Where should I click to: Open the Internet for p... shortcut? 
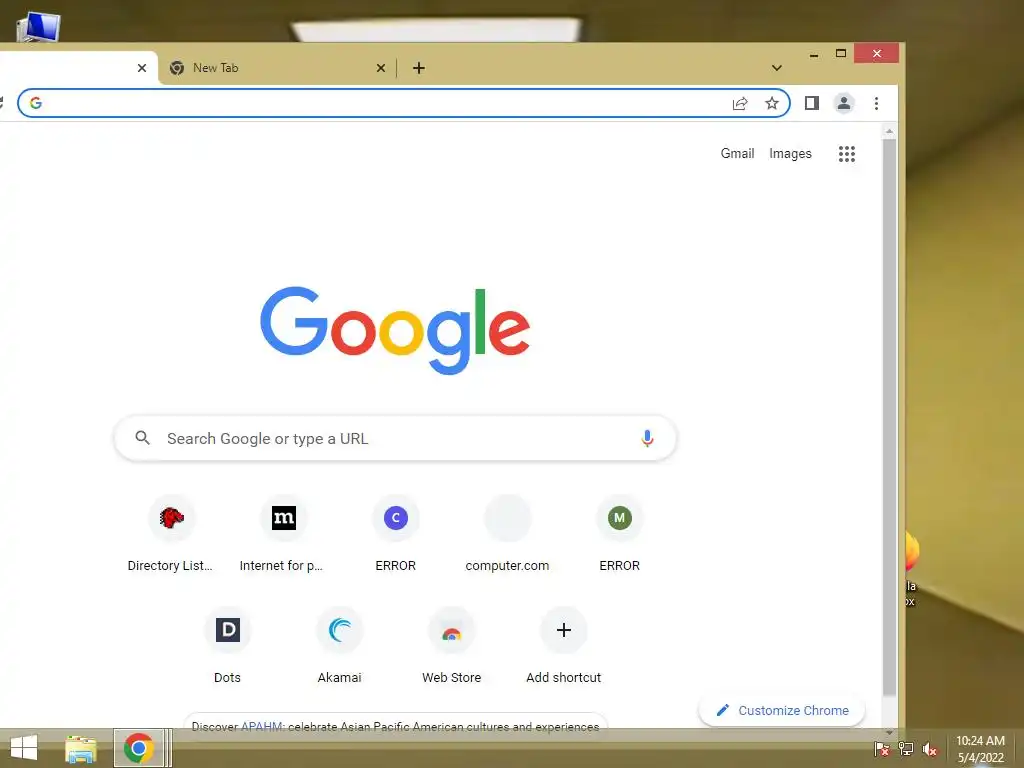[283, 534]
